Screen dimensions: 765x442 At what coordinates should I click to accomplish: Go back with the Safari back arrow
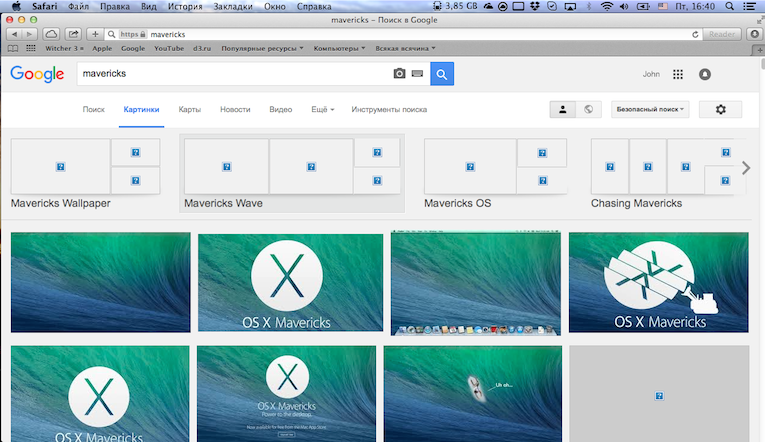click(x=14, y=34)
